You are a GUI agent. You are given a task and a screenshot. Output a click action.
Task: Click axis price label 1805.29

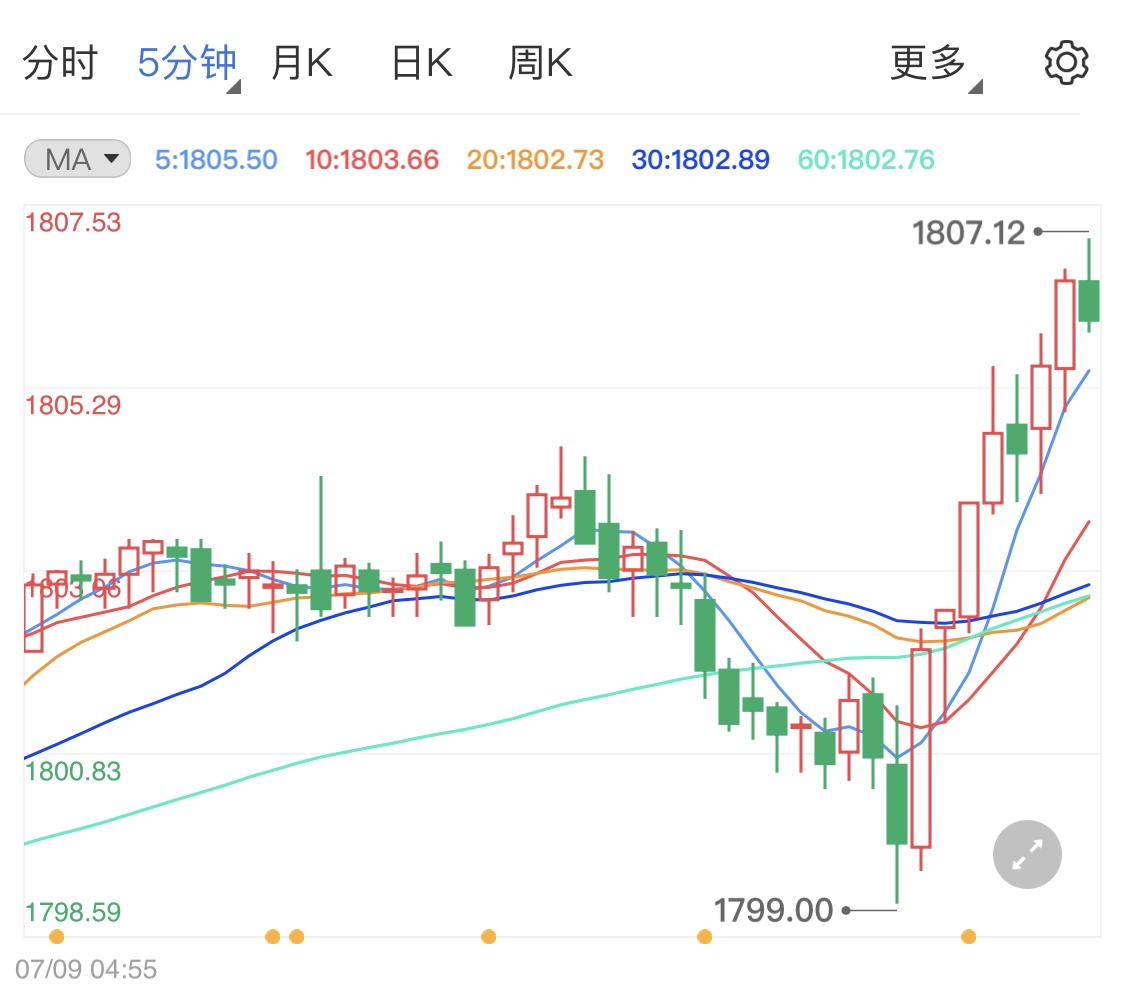tap(73, 405)
